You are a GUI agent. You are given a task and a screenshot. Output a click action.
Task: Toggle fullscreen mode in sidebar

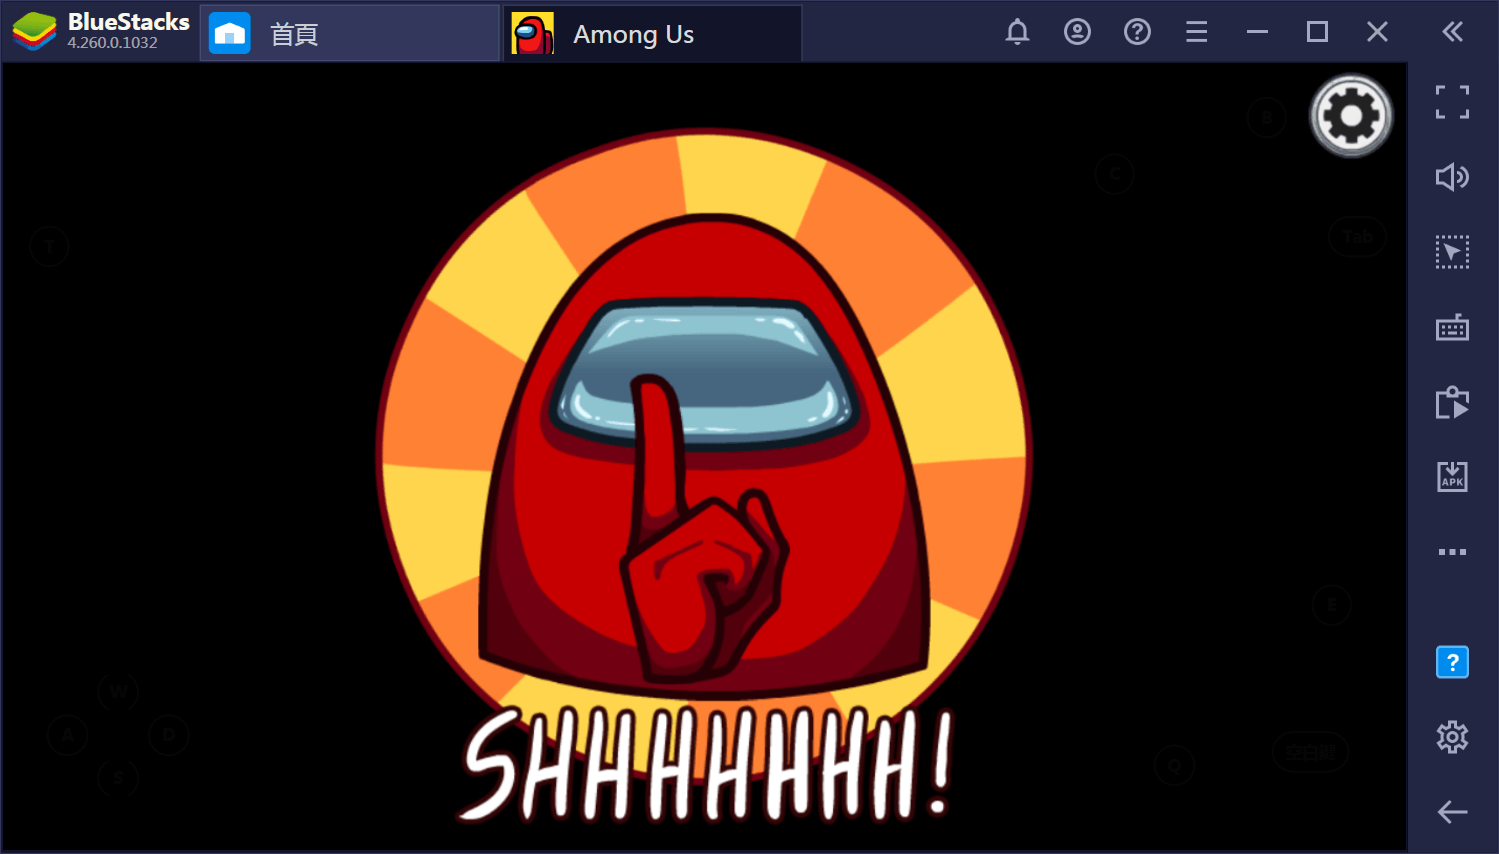pos(1452,102)
